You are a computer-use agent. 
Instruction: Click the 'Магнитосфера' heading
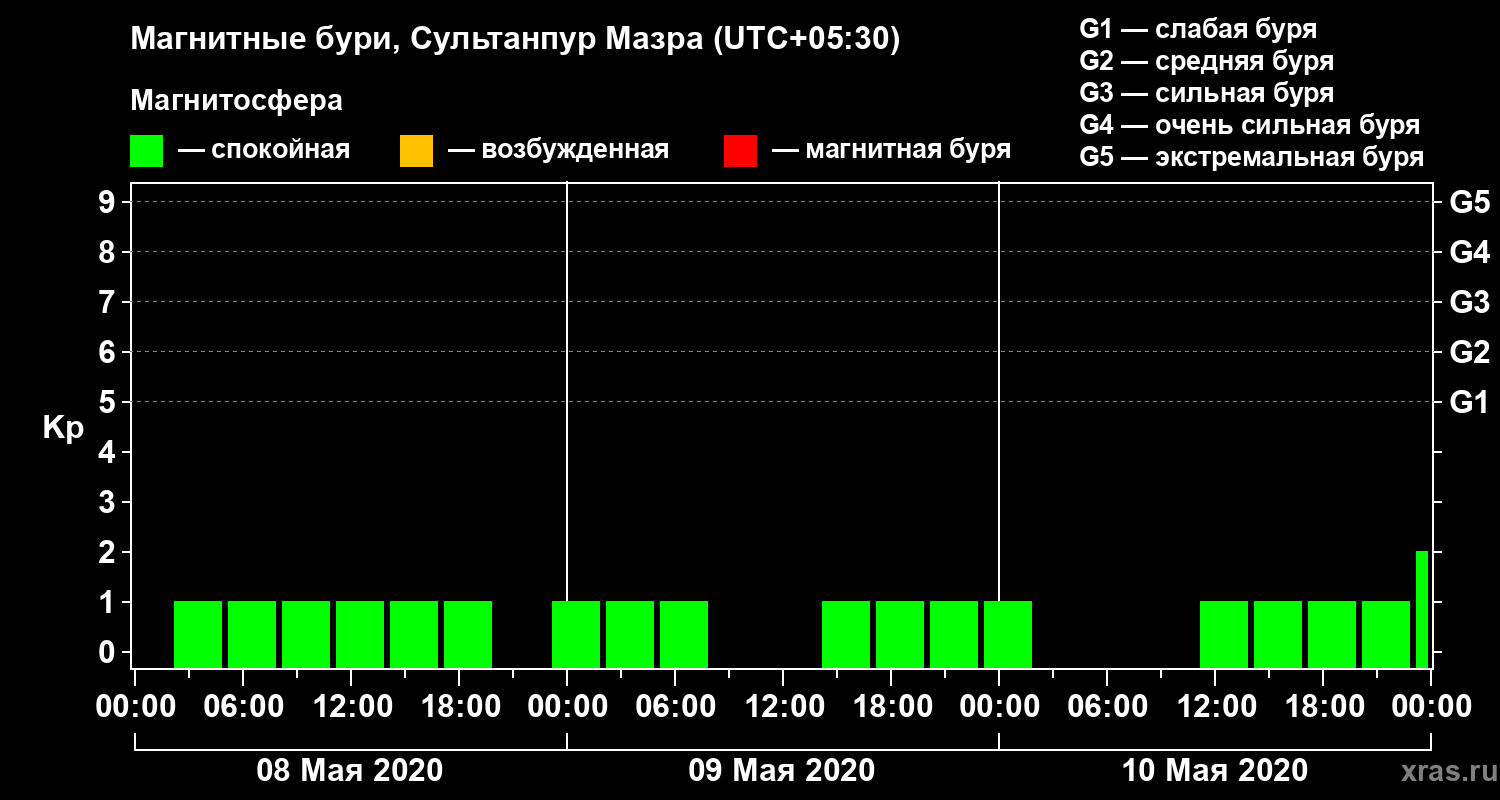pyautogui.click(x=236, y=101)
